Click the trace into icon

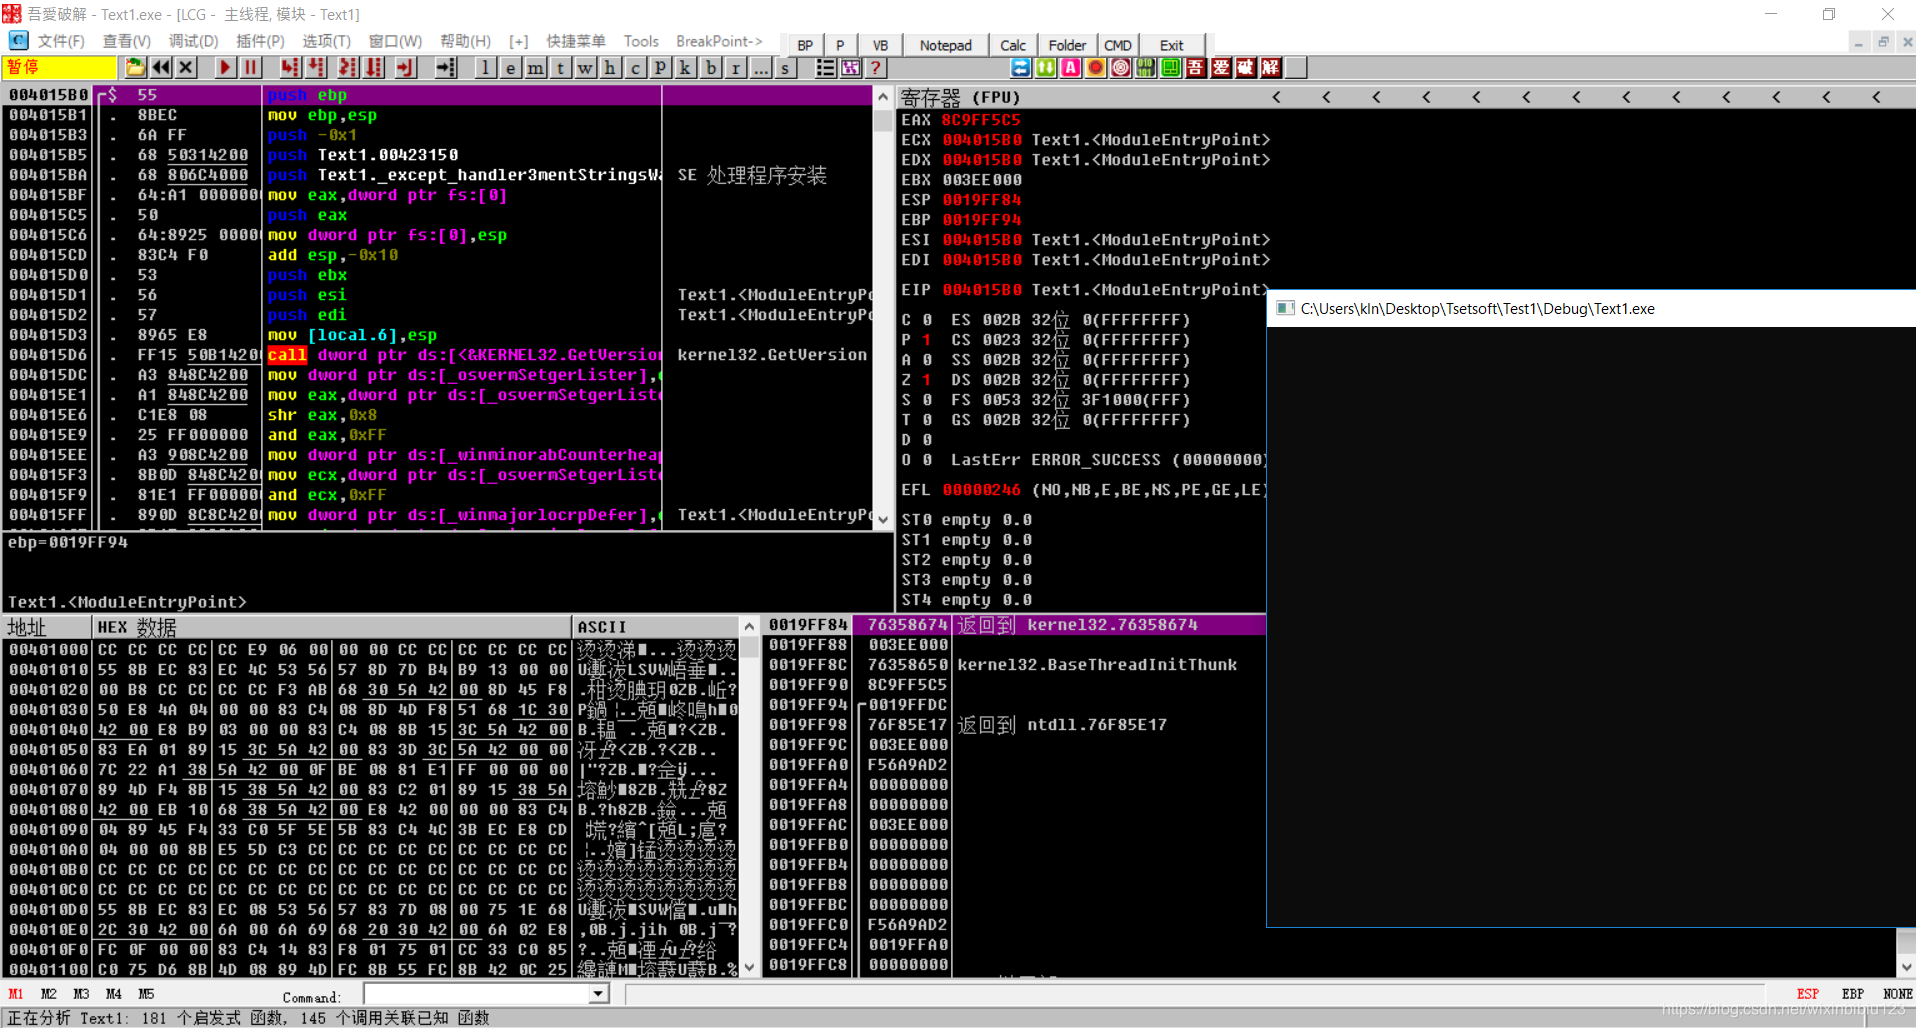(348, 67)
